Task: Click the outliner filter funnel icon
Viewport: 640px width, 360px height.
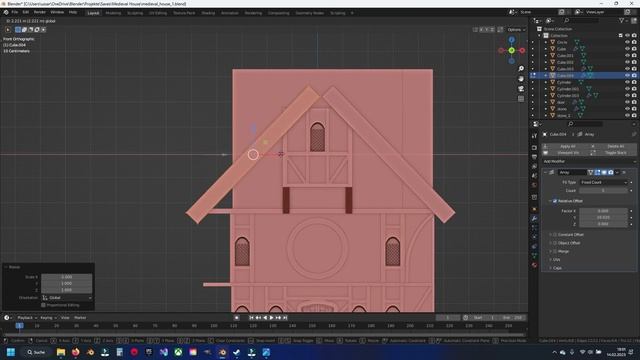Action: click(x=622, y=20)
